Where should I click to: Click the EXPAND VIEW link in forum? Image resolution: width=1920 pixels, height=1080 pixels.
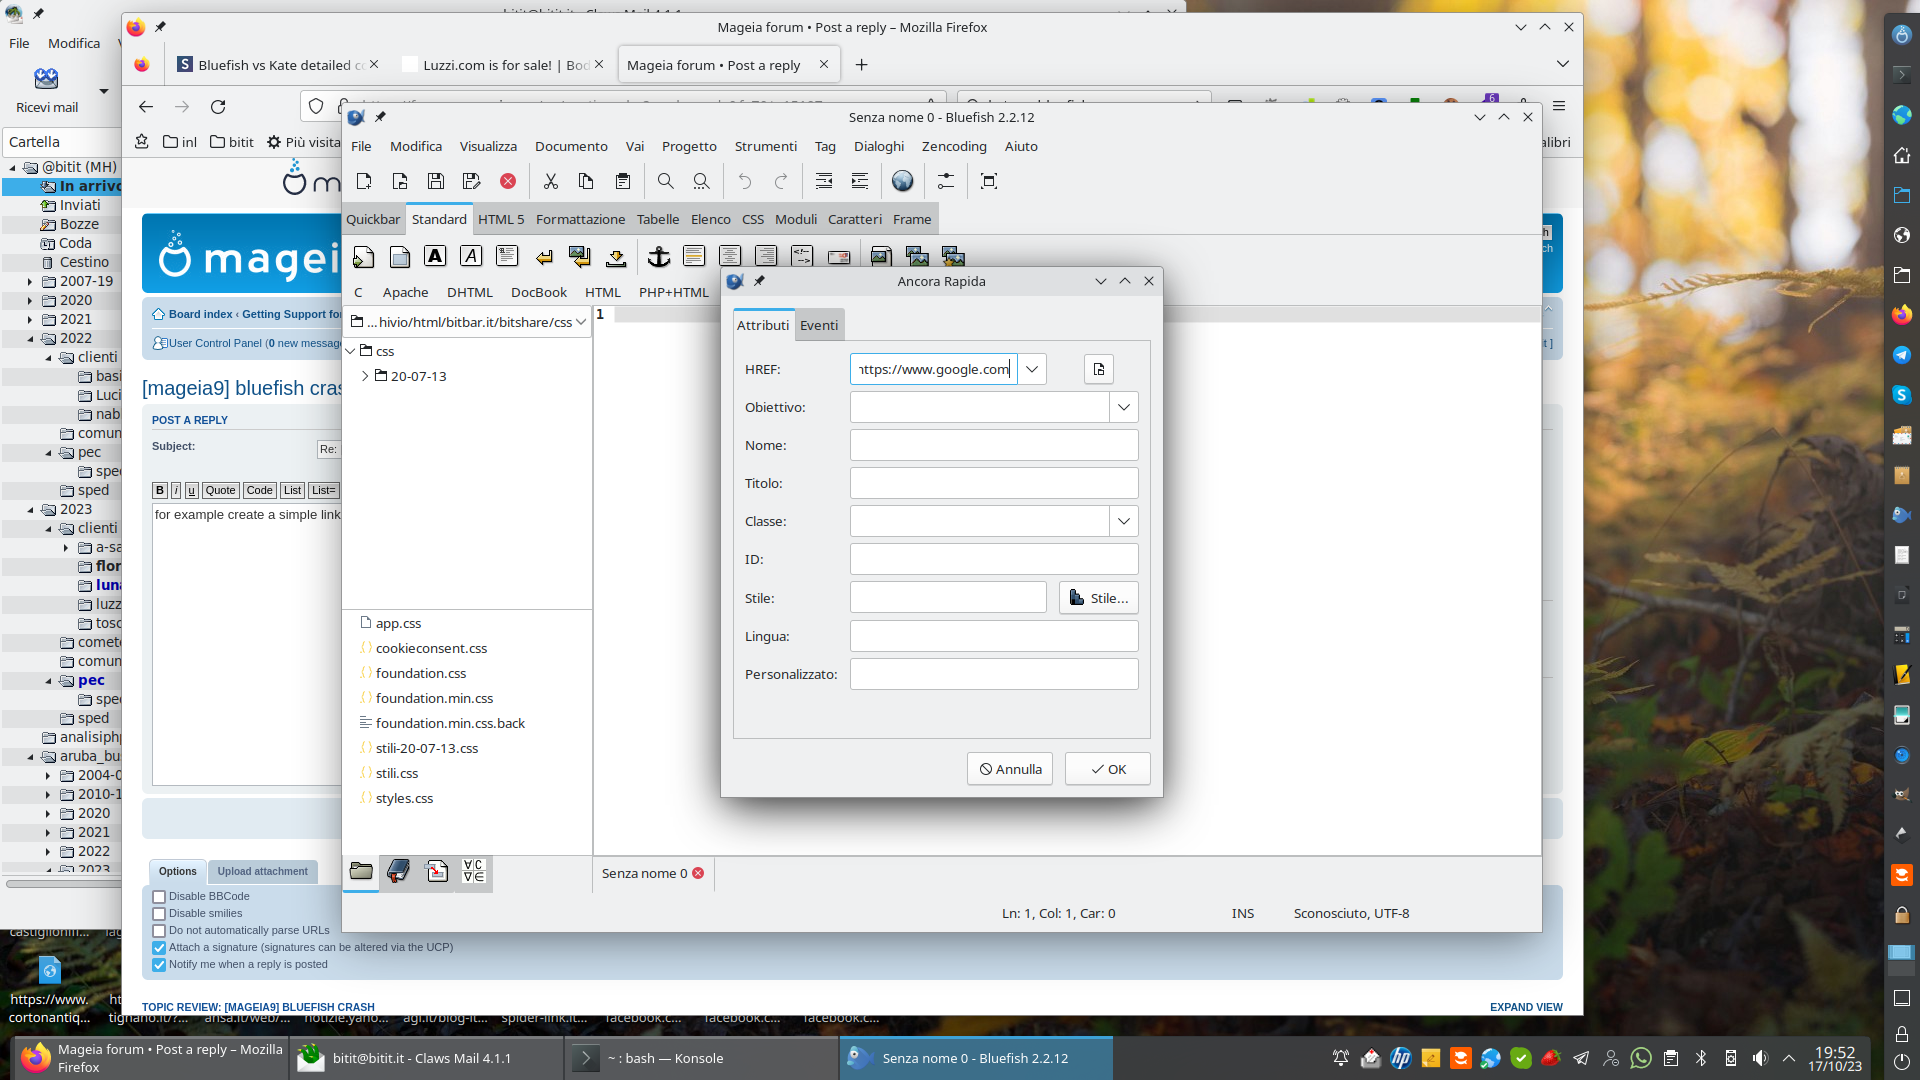tap(1526, 1007)
